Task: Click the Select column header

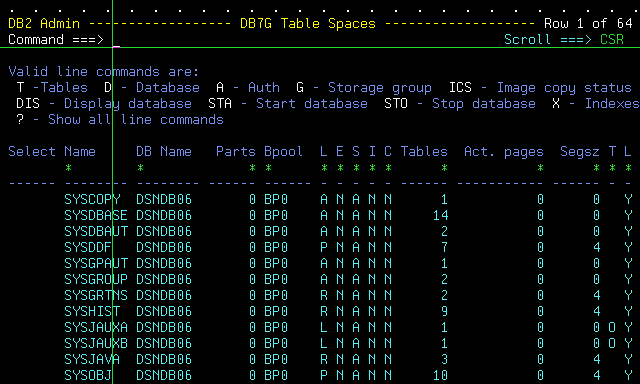Action: coord(32,151)
